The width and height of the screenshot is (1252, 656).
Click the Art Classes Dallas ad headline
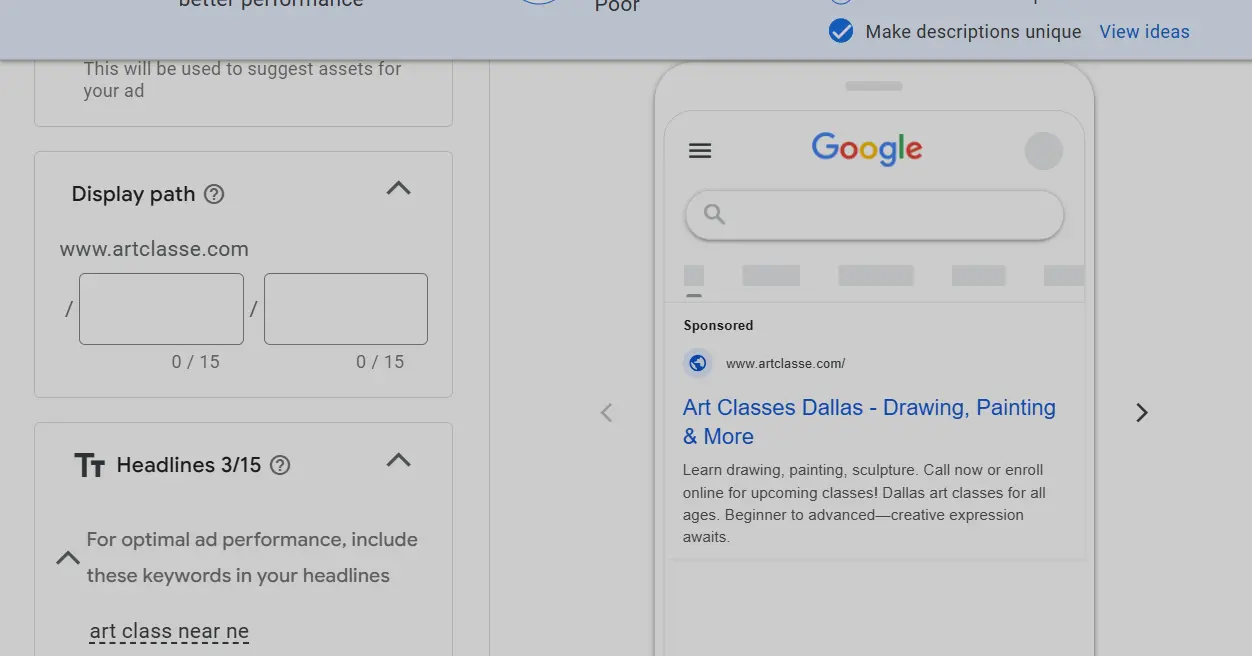(x=868, y=421)
